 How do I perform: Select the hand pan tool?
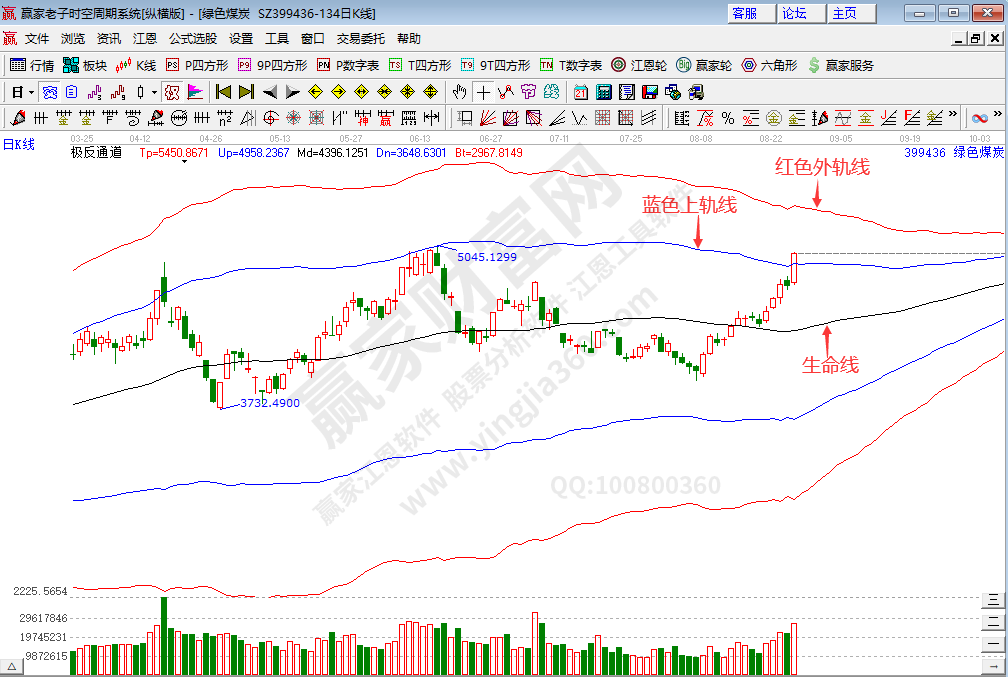[x=459, y=92]
